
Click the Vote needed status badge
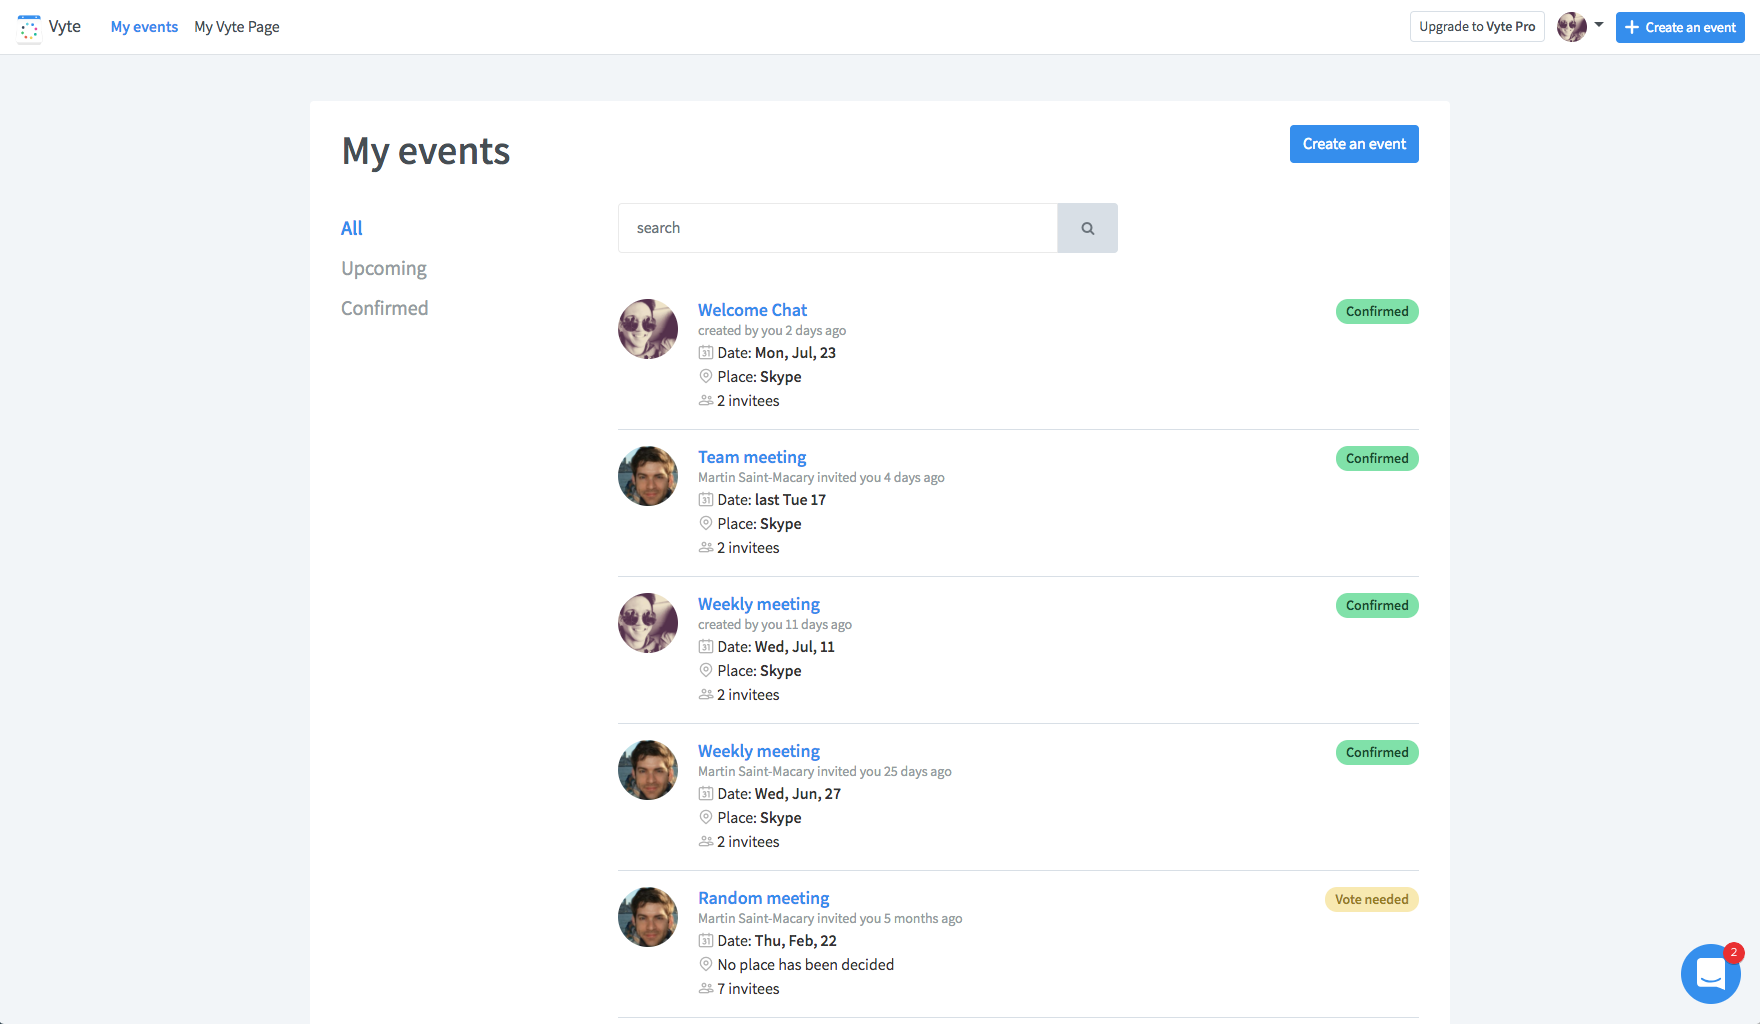click(1371, 900)
